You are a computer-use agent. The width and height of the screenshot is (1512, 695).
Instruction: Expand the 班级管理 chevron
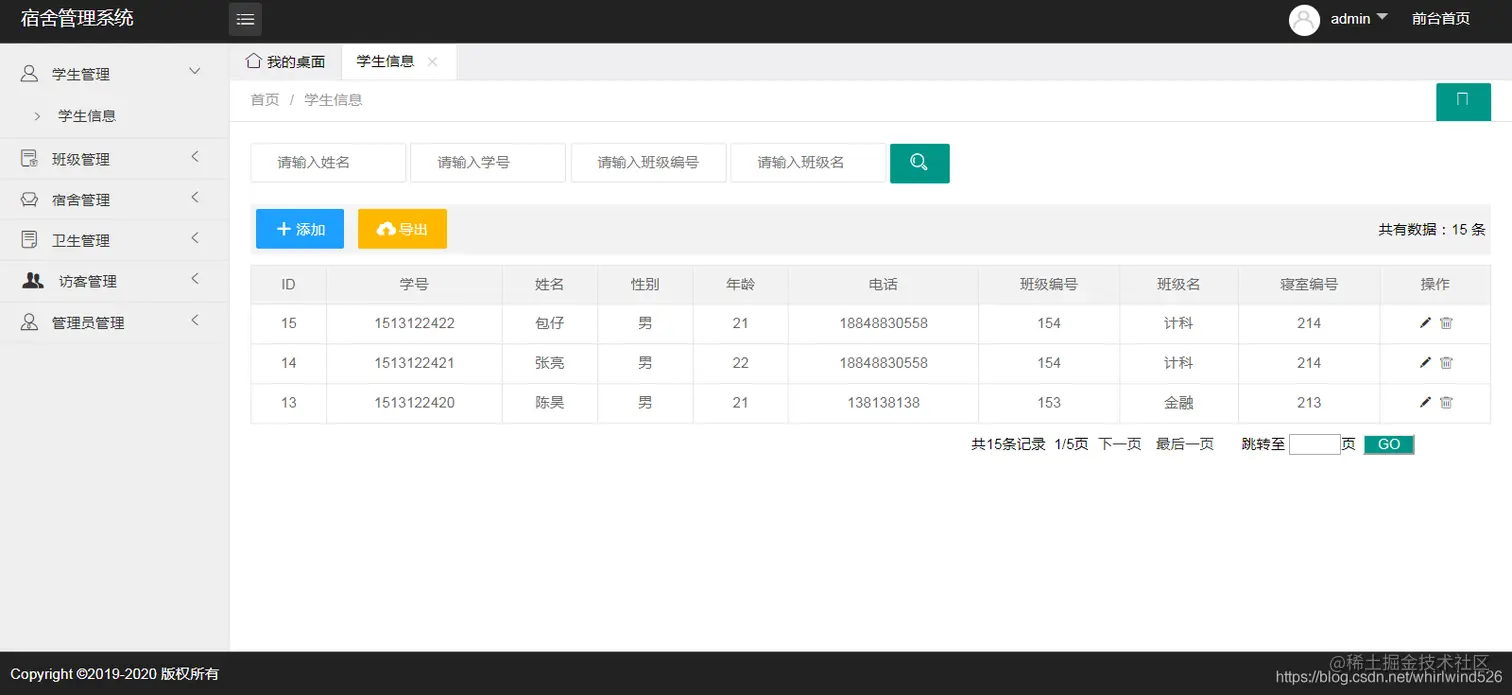(x=195, y=156)
